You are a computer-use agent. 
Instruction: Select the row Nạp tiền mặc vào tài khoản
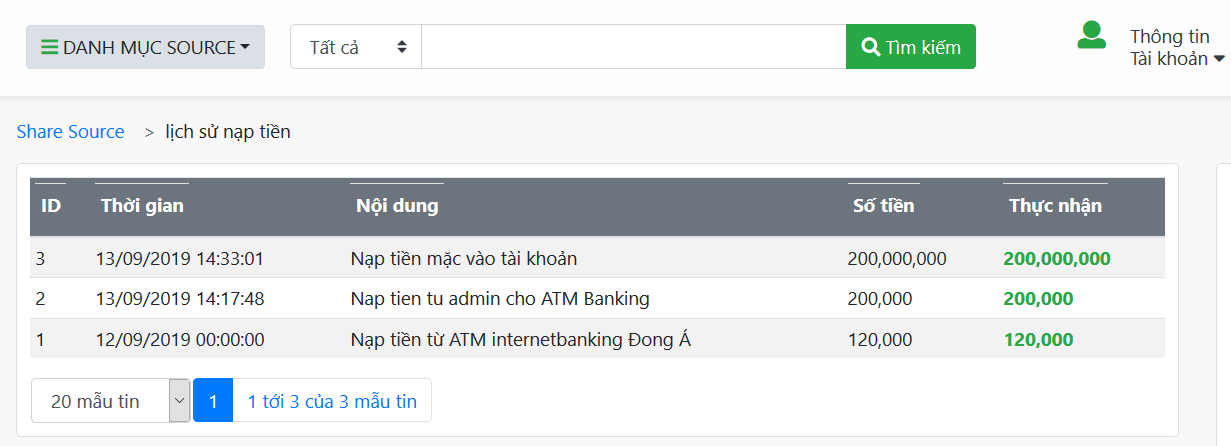tap(597, 258)
